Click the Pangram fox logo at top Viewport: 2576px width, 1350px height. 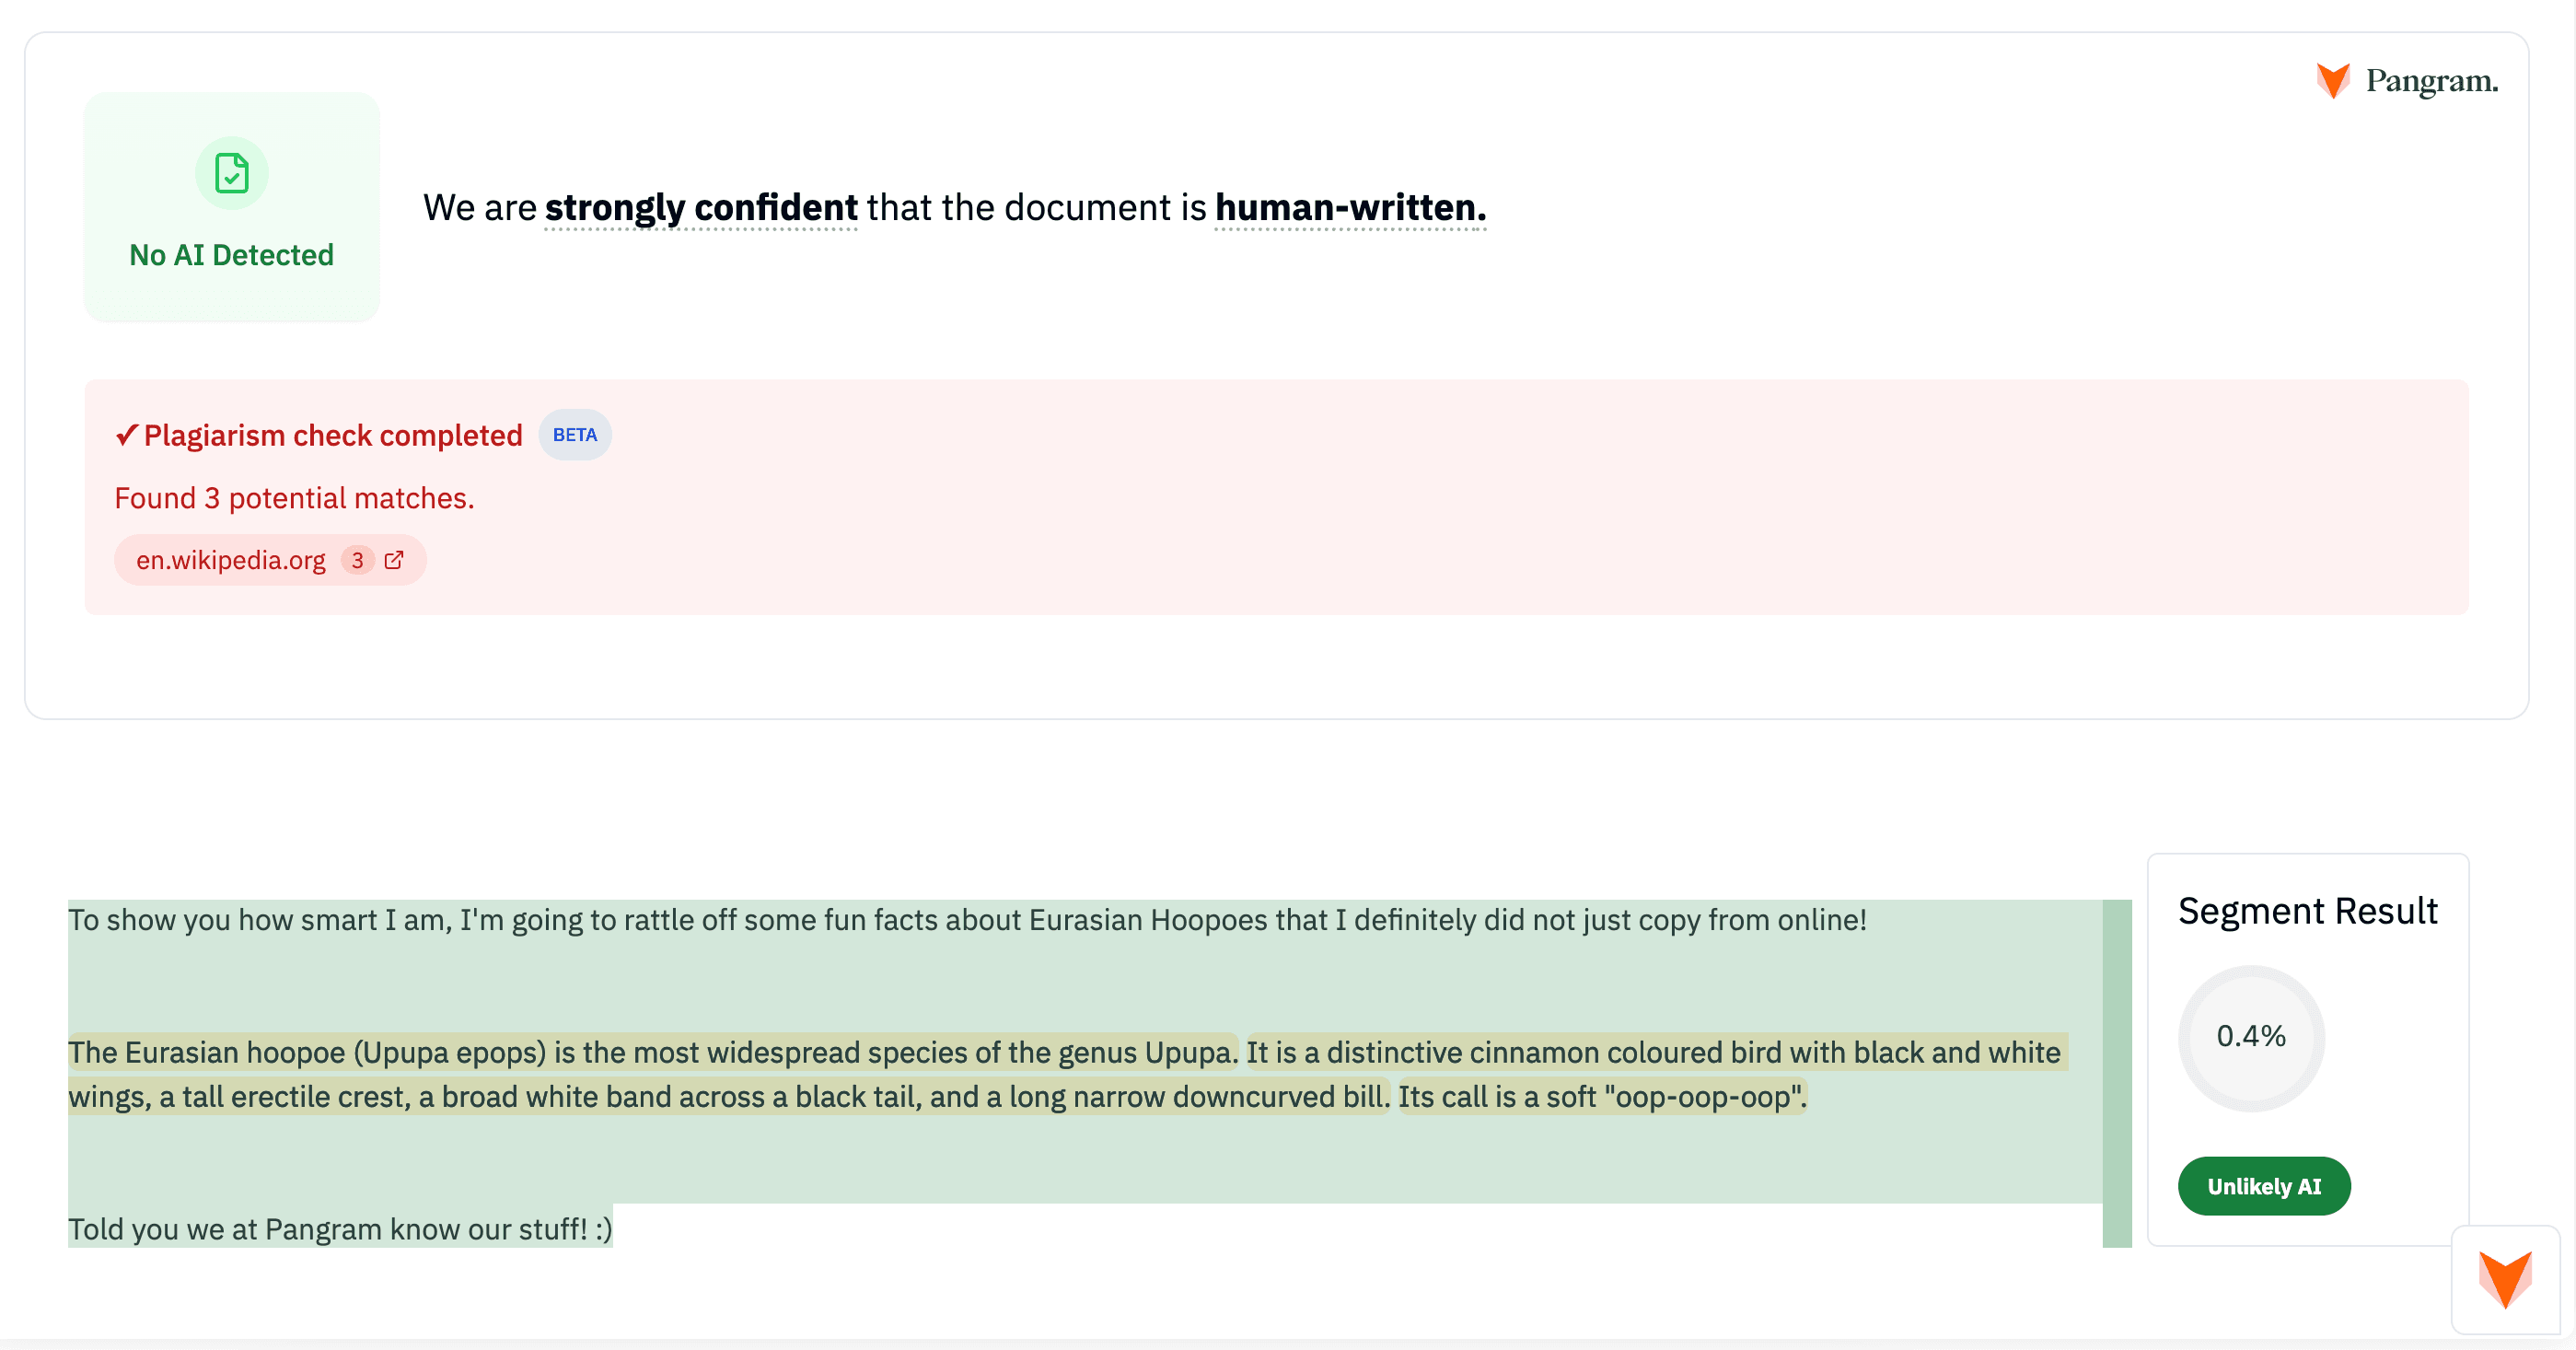tap(2333, 81)
